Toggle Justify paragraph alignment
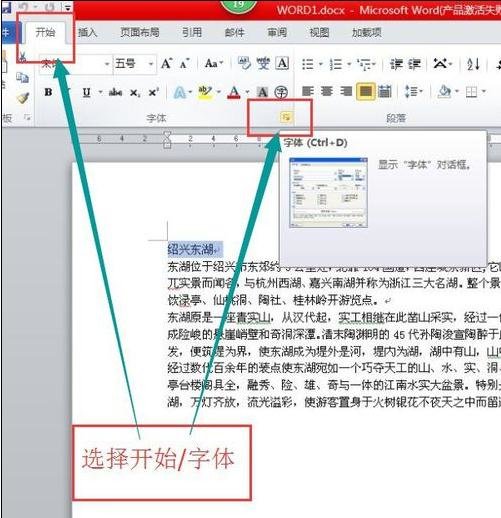The height and width of the screenshot is (518, 501). 366,91
